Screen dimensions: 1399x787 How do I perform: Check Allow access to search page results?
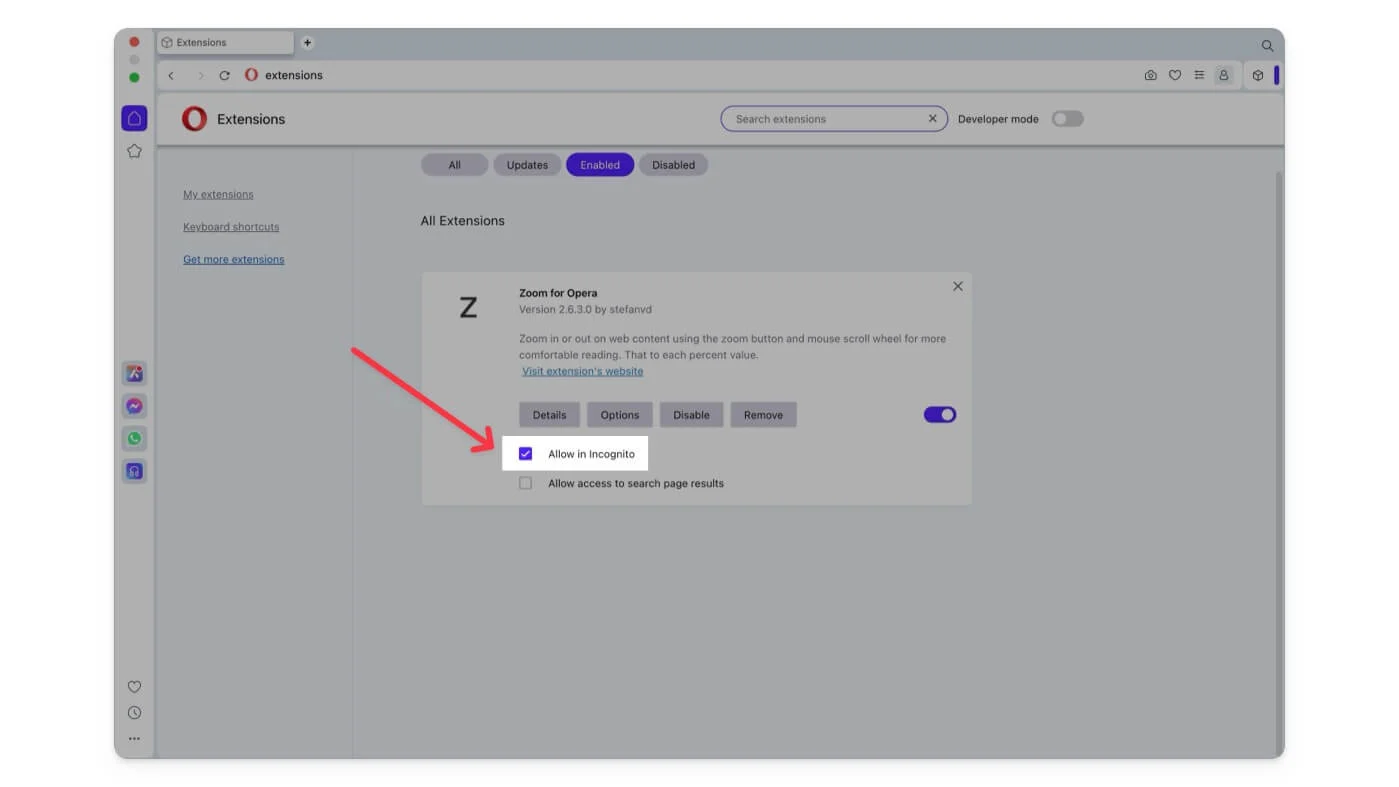click(x=526, y=483)
